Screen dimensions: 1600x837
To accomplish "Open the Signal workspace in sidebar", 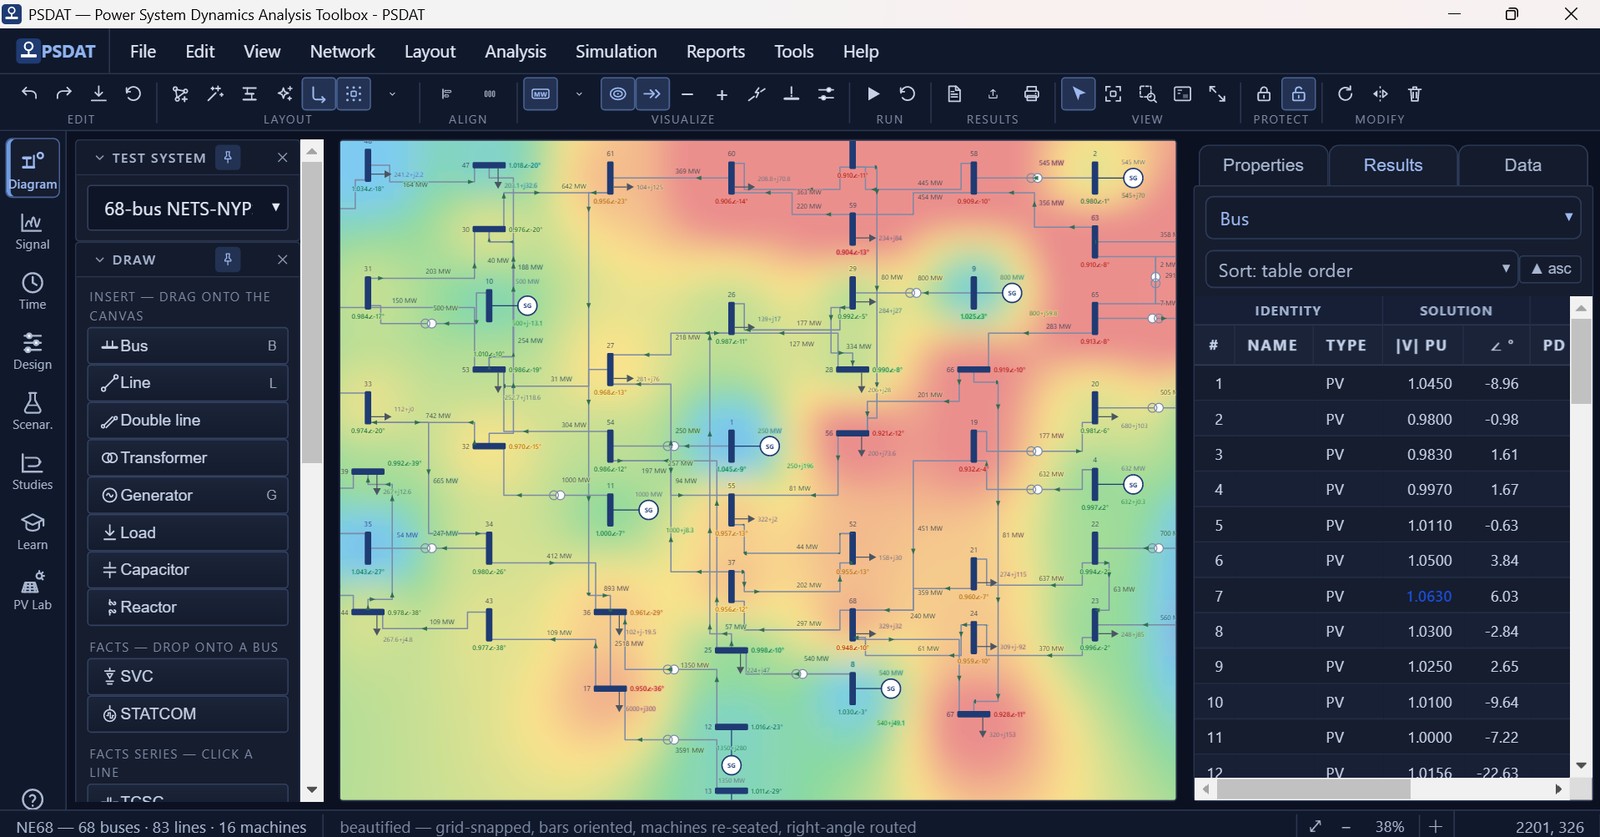I will 32,232.
